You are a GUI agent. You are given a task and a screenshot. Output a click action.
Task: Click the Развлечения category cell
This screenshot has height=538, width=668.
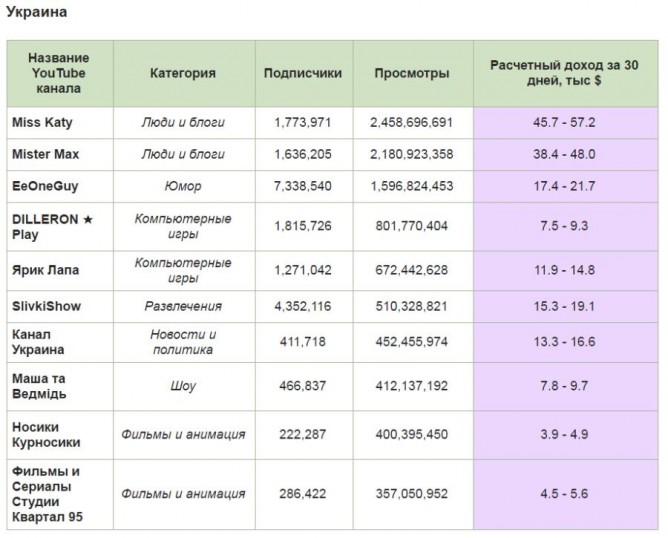click(x=183, y=305)
